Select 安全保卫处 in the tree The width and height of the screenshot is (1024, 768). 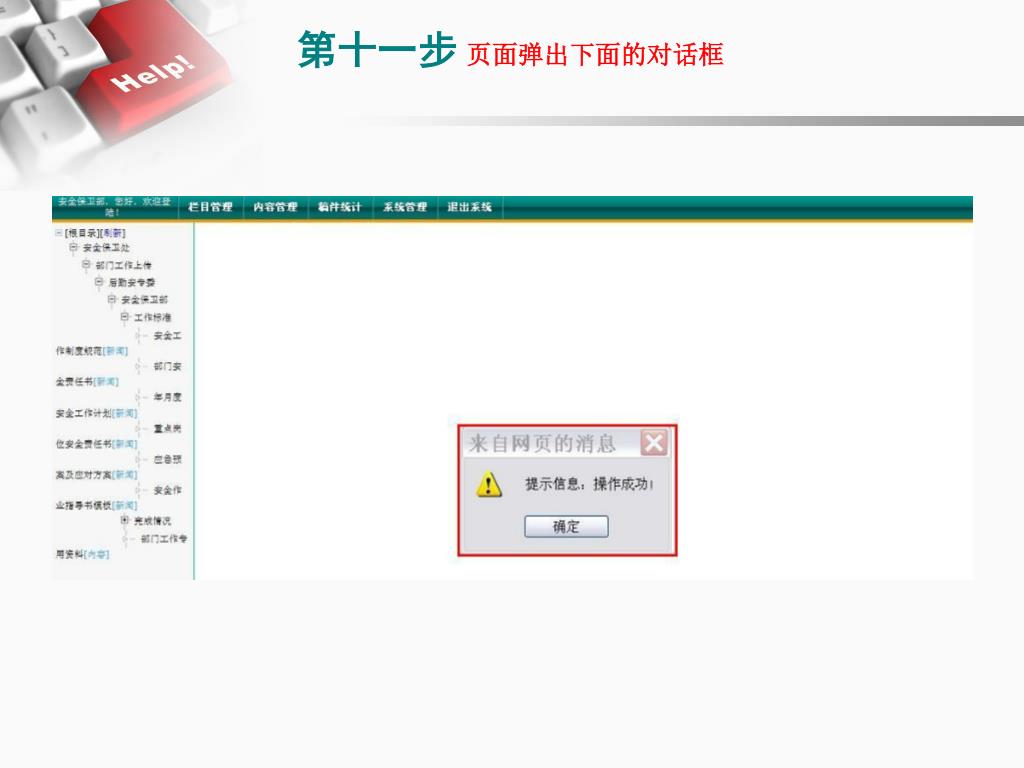point(106,248)
